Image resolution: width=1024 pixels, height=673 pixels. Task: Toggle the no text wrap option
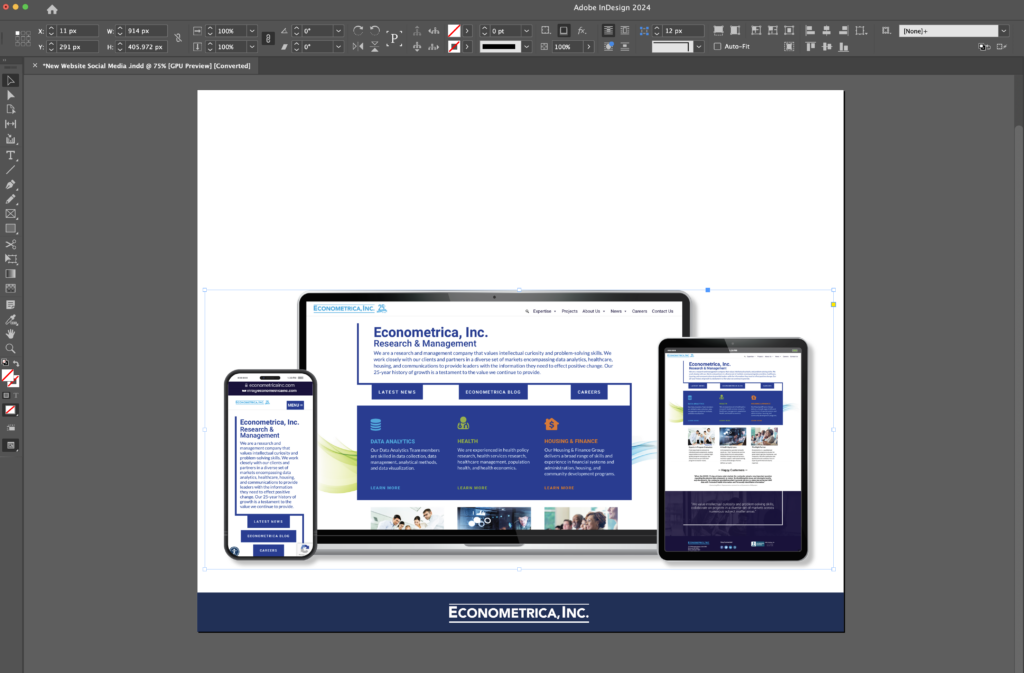click(608, 31)
